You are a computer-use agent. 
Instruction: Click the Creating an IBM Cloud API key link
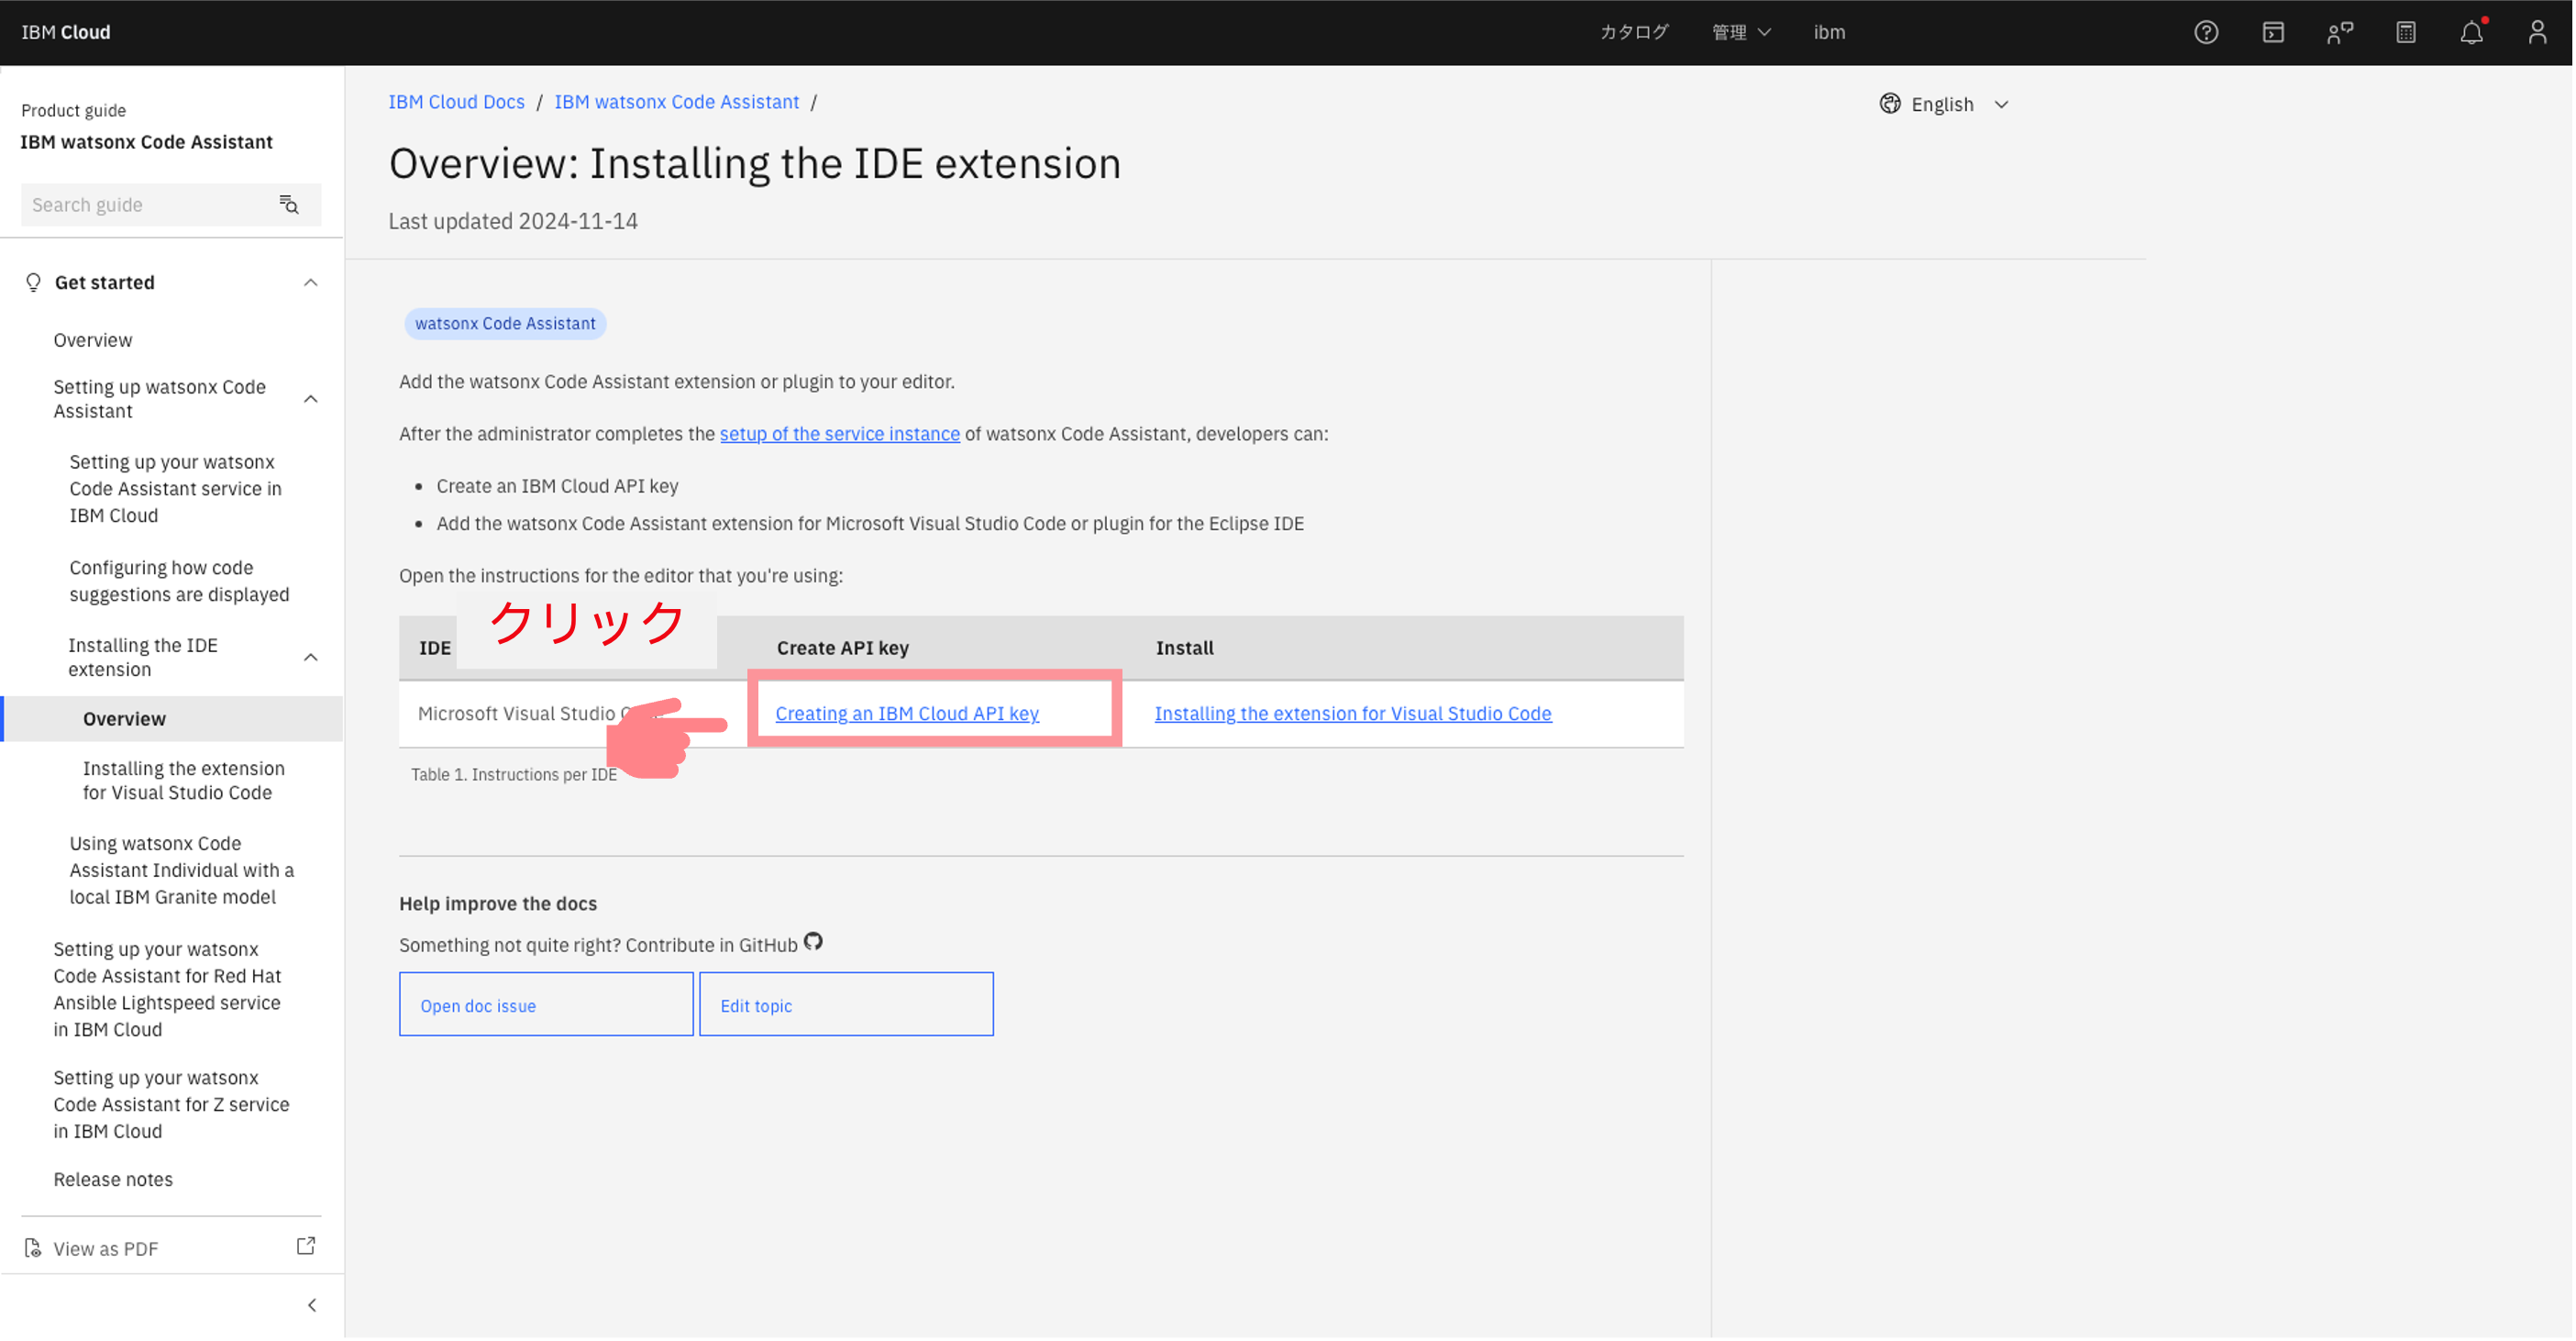[x=907, y=714]
